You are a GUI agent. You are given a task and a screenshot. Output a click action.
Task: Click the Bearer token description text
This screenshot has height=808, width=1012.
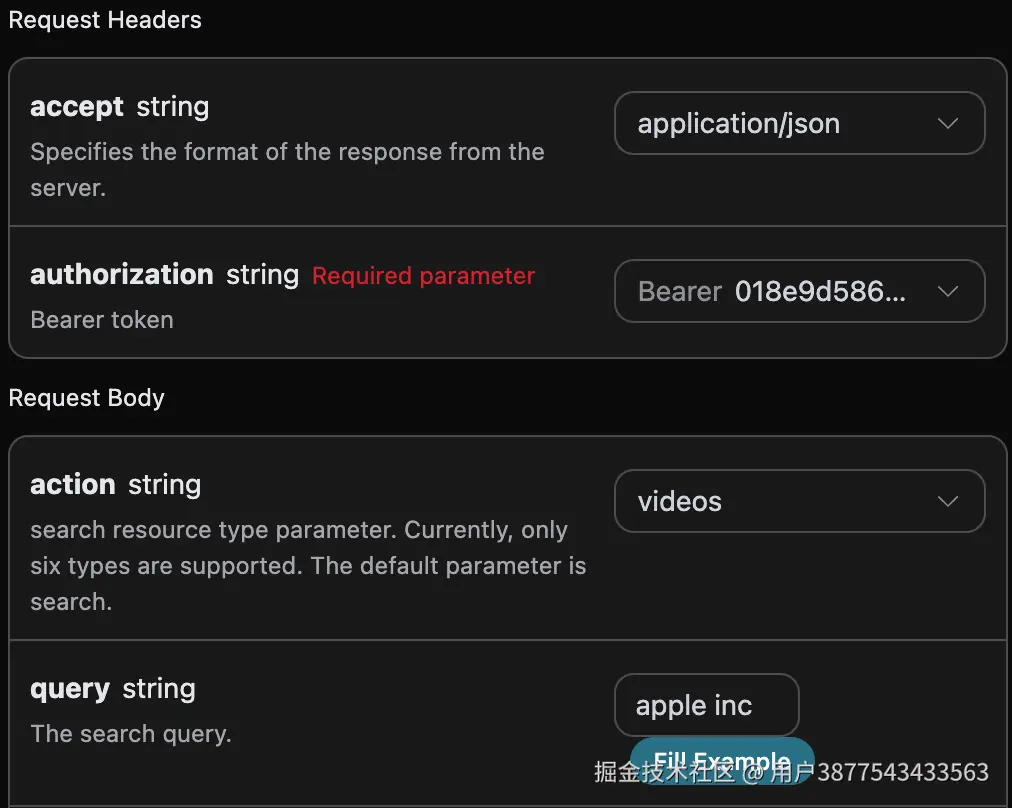coord(102,320)
